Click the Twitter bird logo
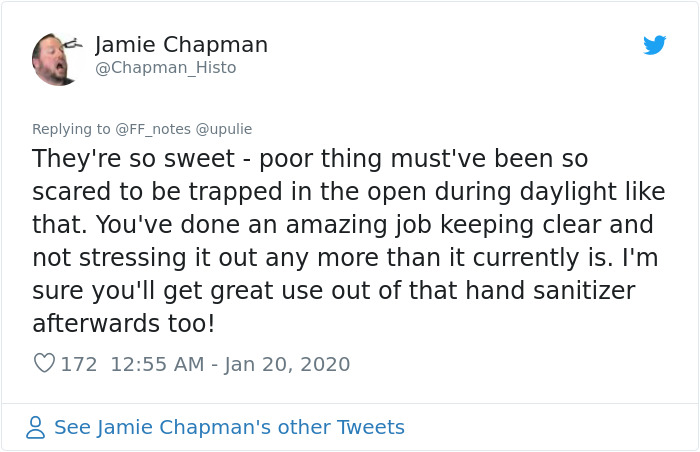Viewport: 700px width, 452px height. click(x=655, y=45)
